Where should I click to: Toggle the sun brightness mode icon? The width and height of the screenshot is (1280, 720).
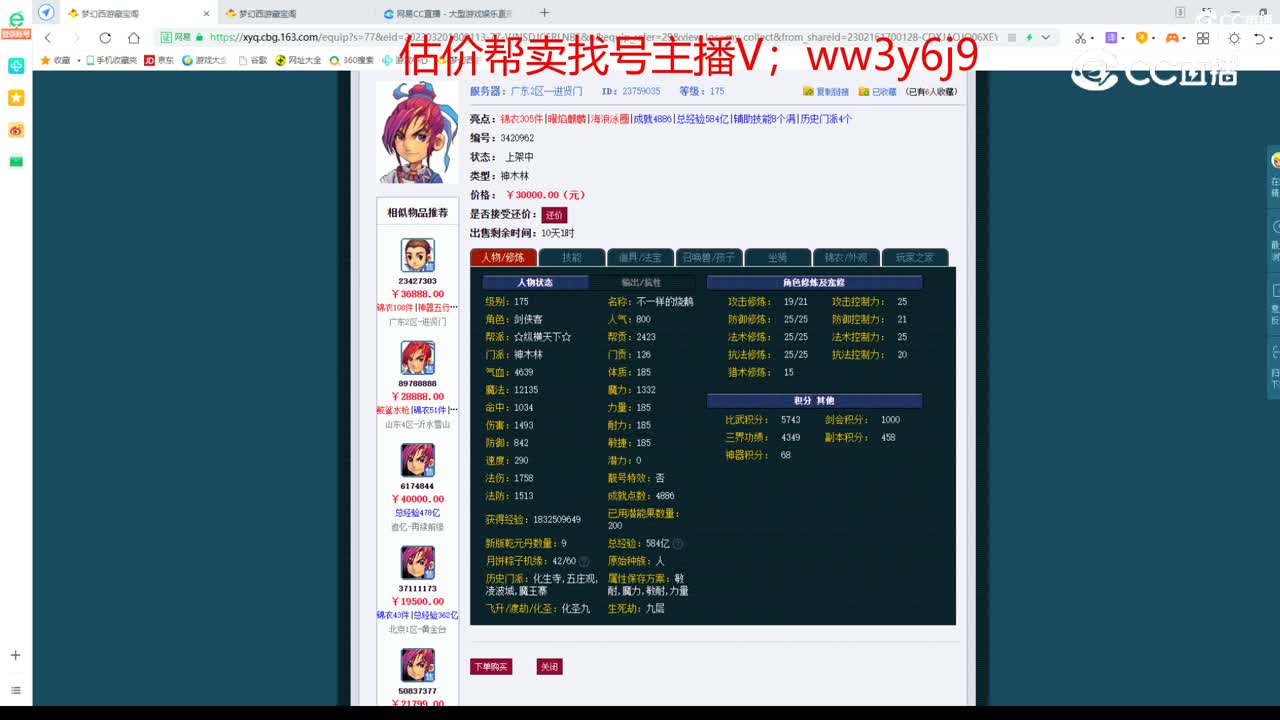coord(1234,38)
